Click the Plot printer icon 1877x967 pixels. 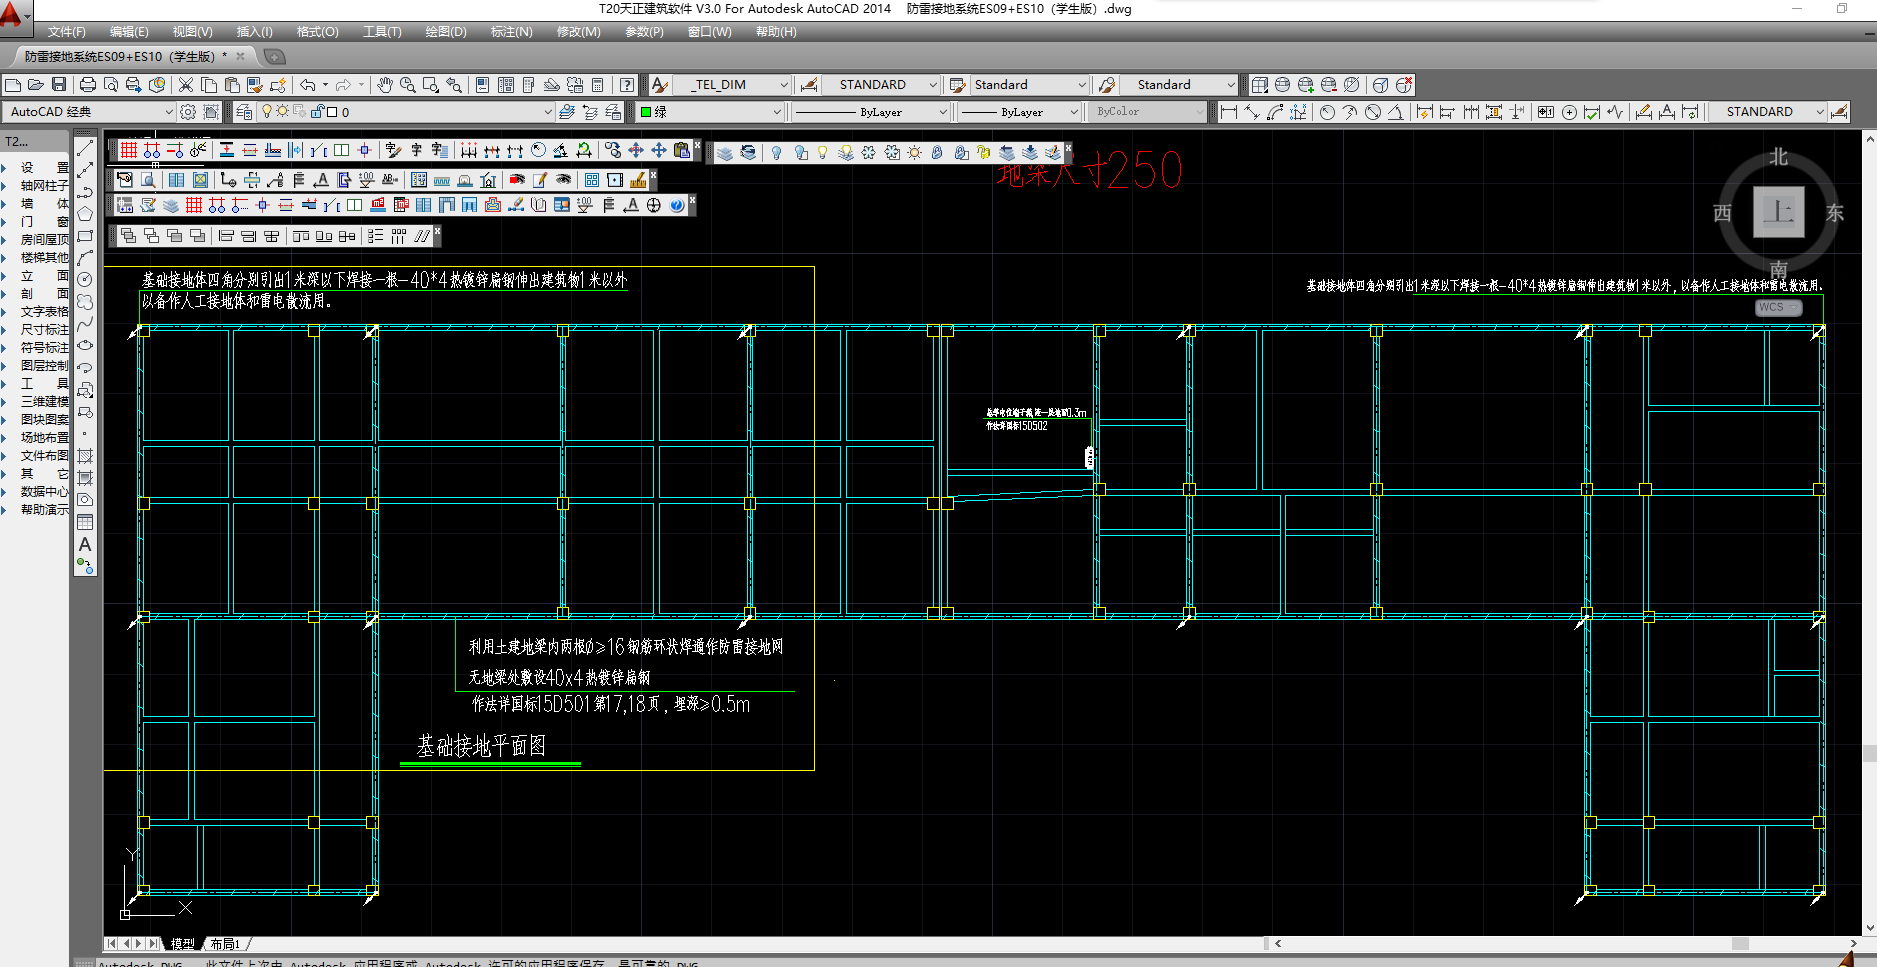click(88, 85)
